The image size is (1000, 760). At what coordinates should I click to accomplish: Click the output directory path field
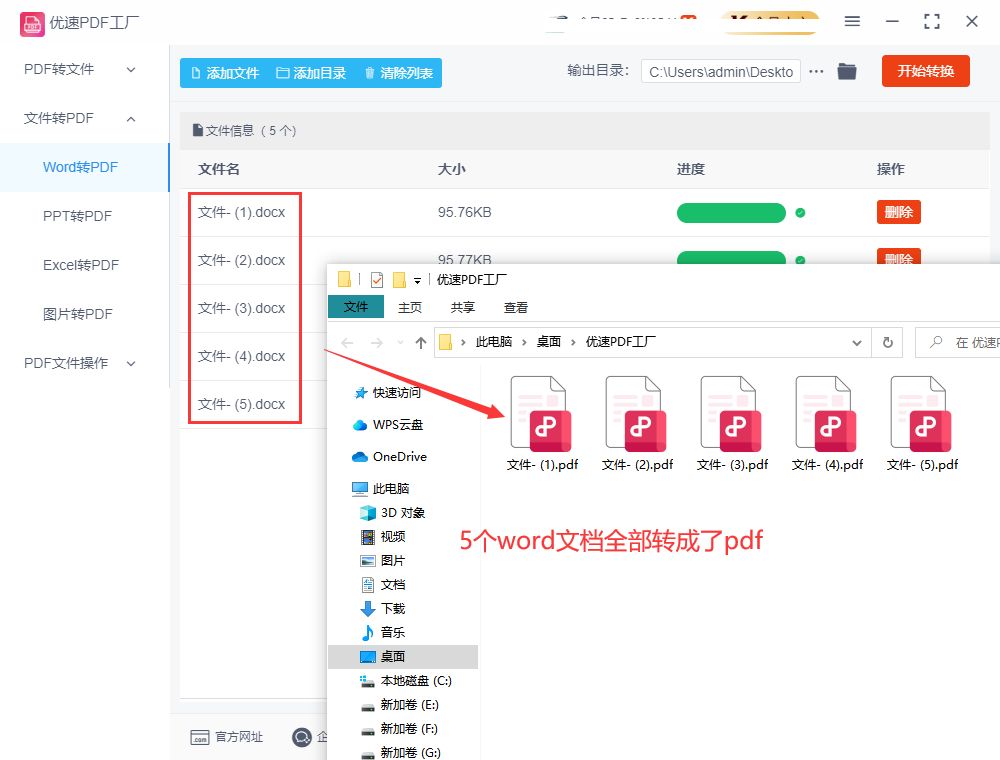pyautogui.click(x=721, y=71)
